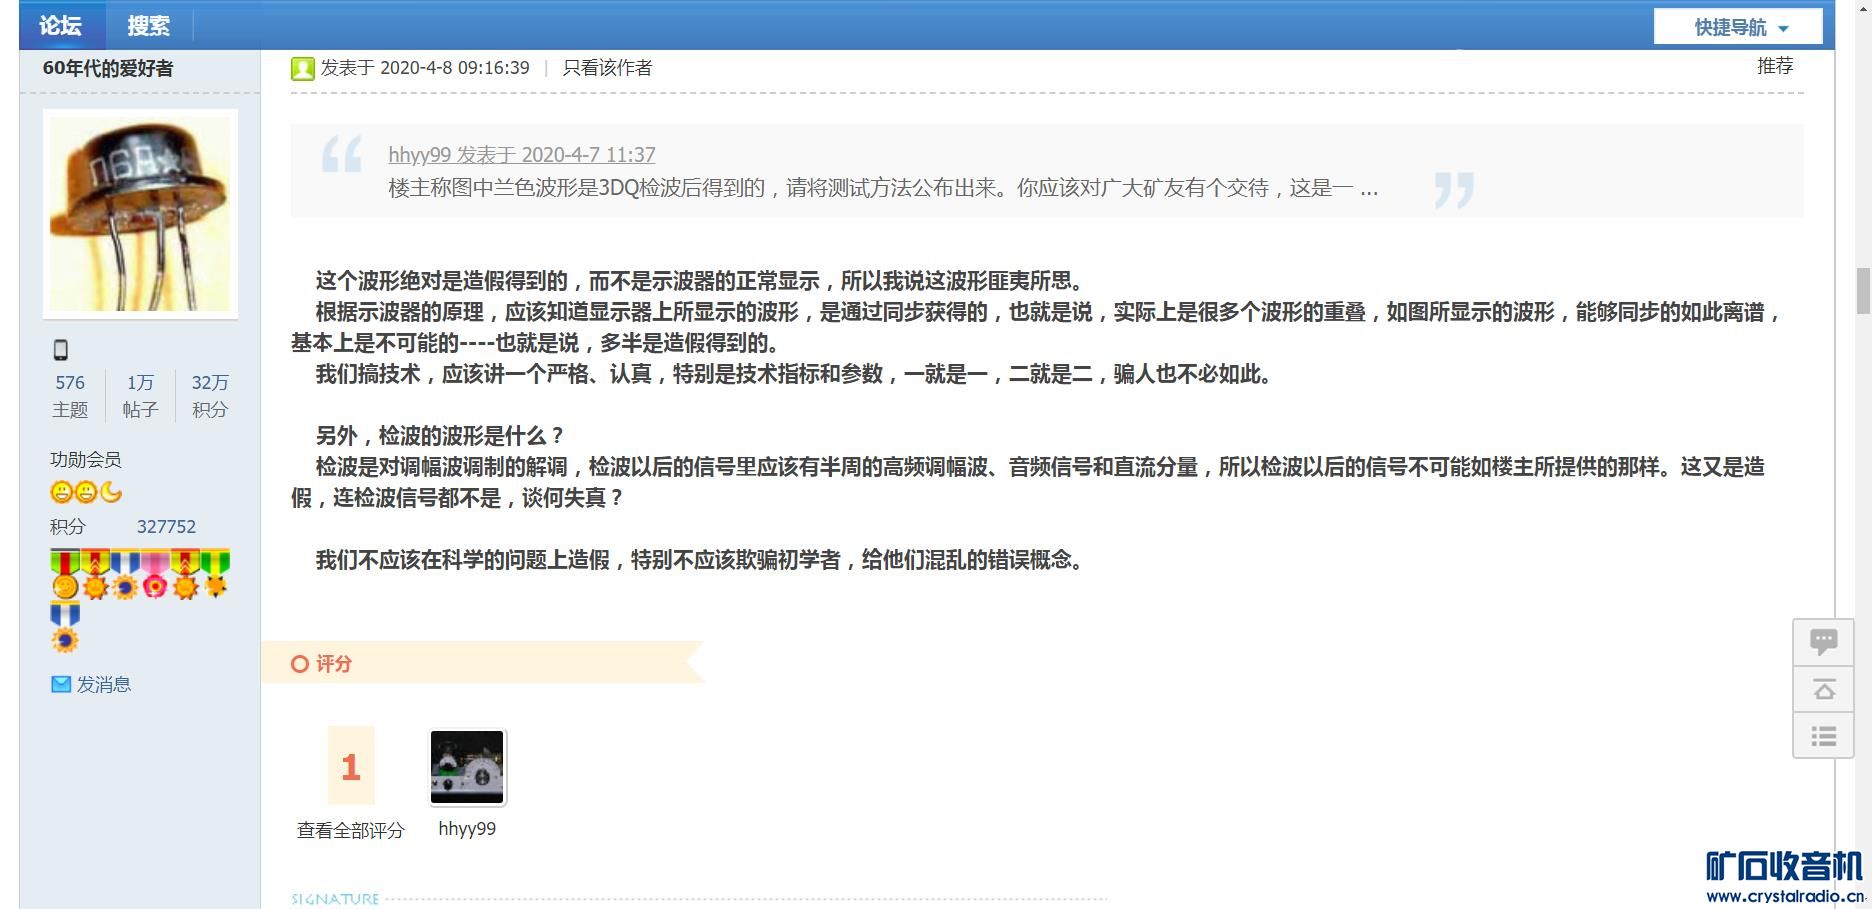Click the red circle icon beside 评分
This screenshot has width=1872, height=909.
pos(300,664)
